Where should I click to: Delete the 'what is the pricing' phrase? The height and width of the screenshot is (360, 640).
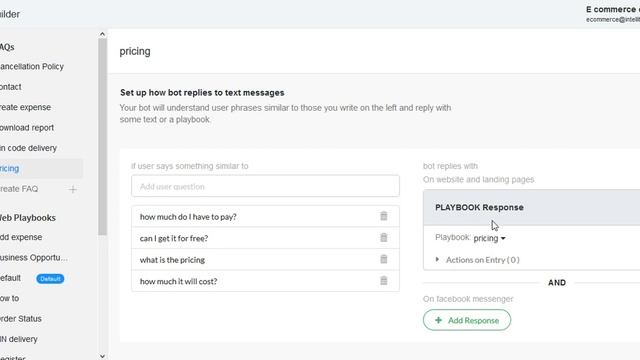(x=384, y=259)
